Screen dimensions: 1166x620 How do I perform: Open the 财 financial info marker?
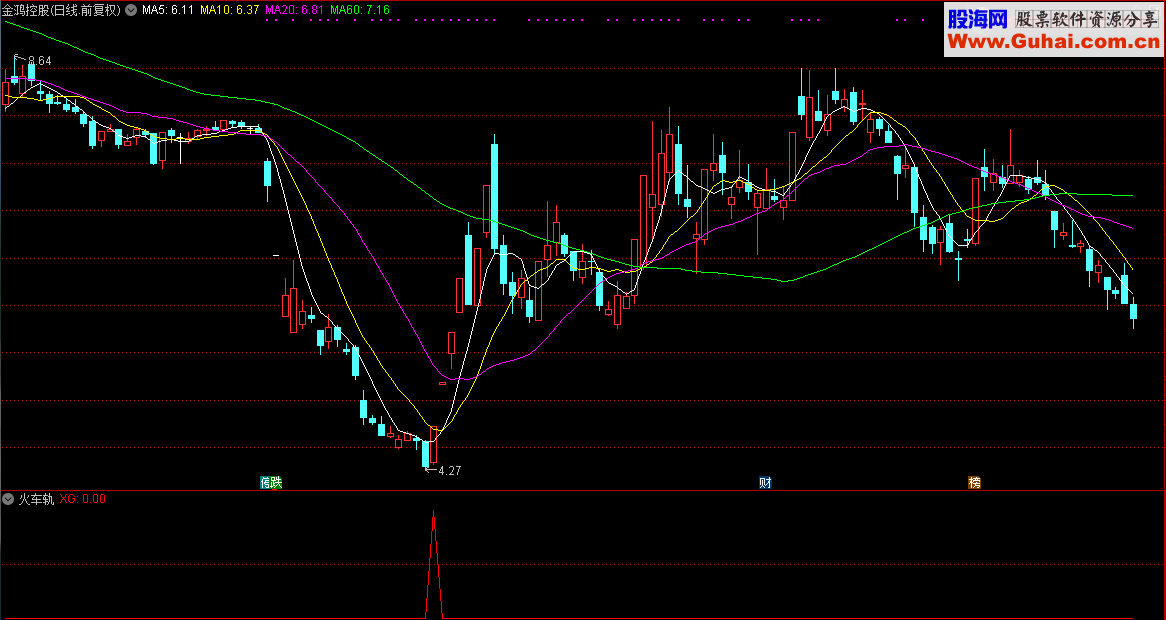(765, 482)
